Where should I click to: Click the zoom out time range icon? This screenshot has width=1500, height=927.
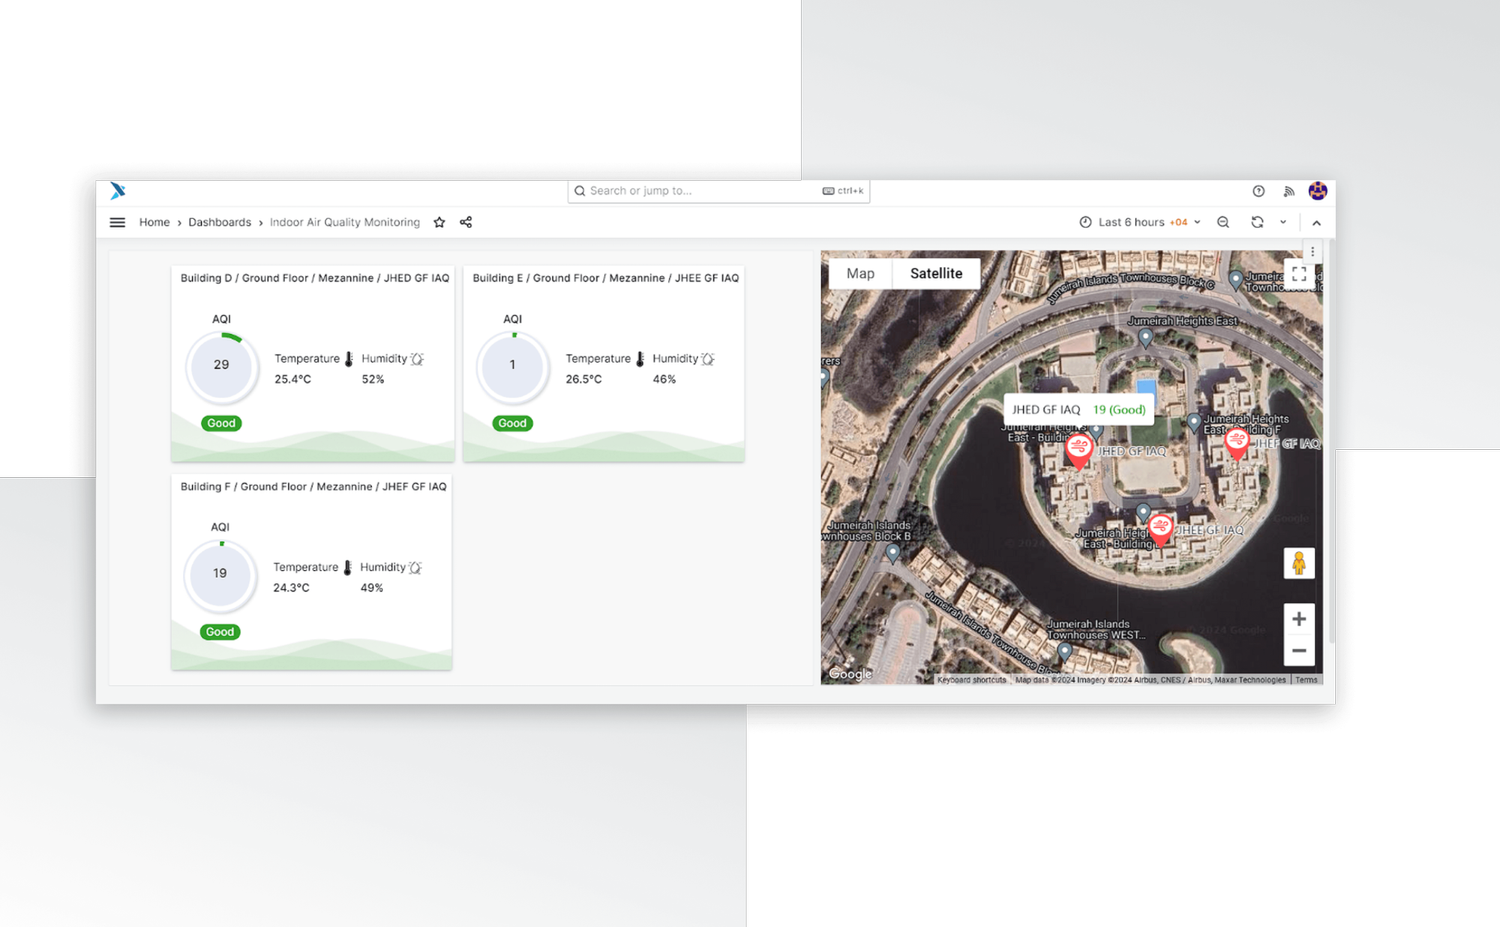pyautogui.click(x=1223, y=222)
